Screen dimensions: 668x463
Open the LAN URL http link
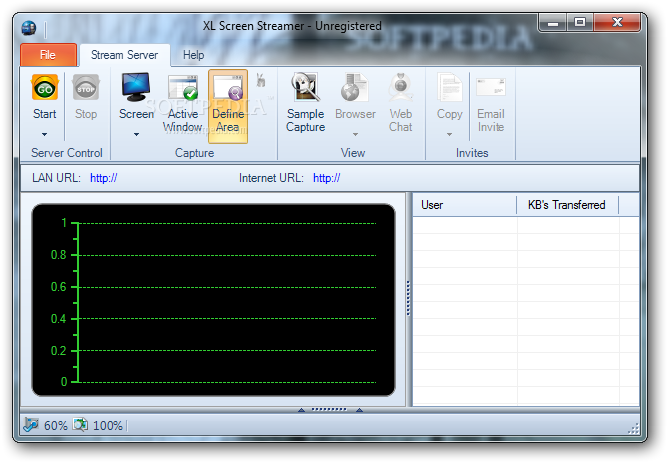(x=104, y=178)
